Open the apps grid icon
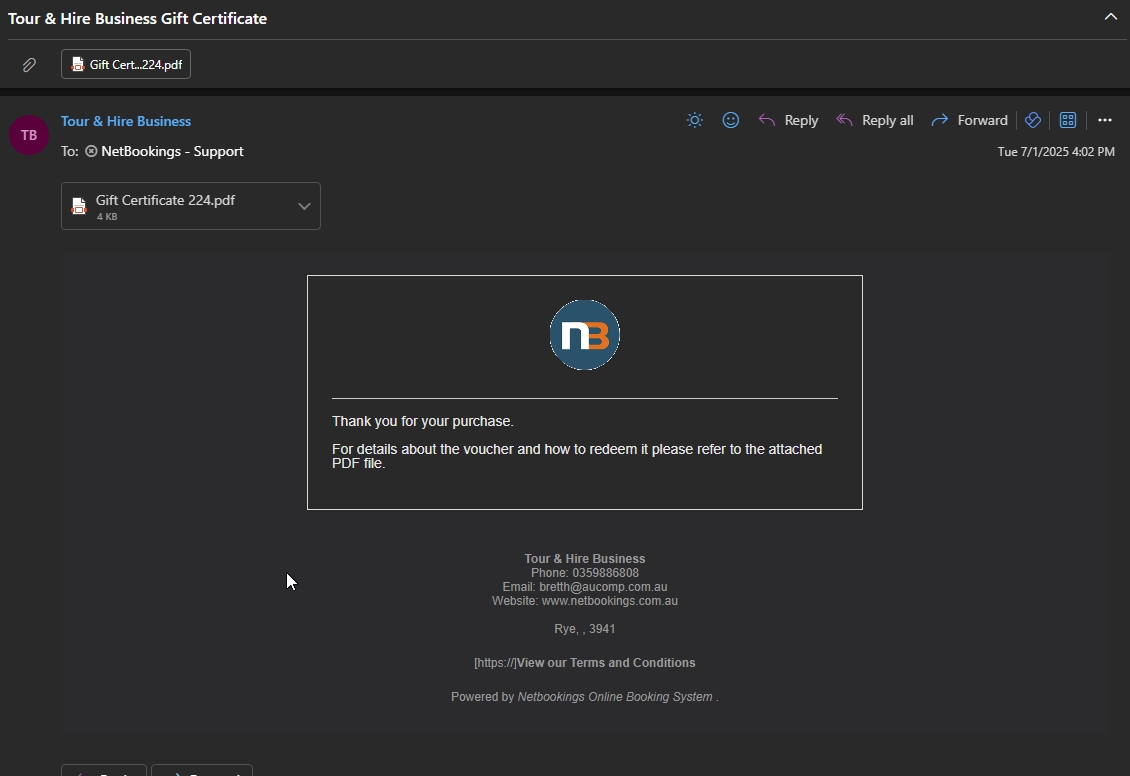This screenshot has height=776, width=1130. tap(1068, 120)
